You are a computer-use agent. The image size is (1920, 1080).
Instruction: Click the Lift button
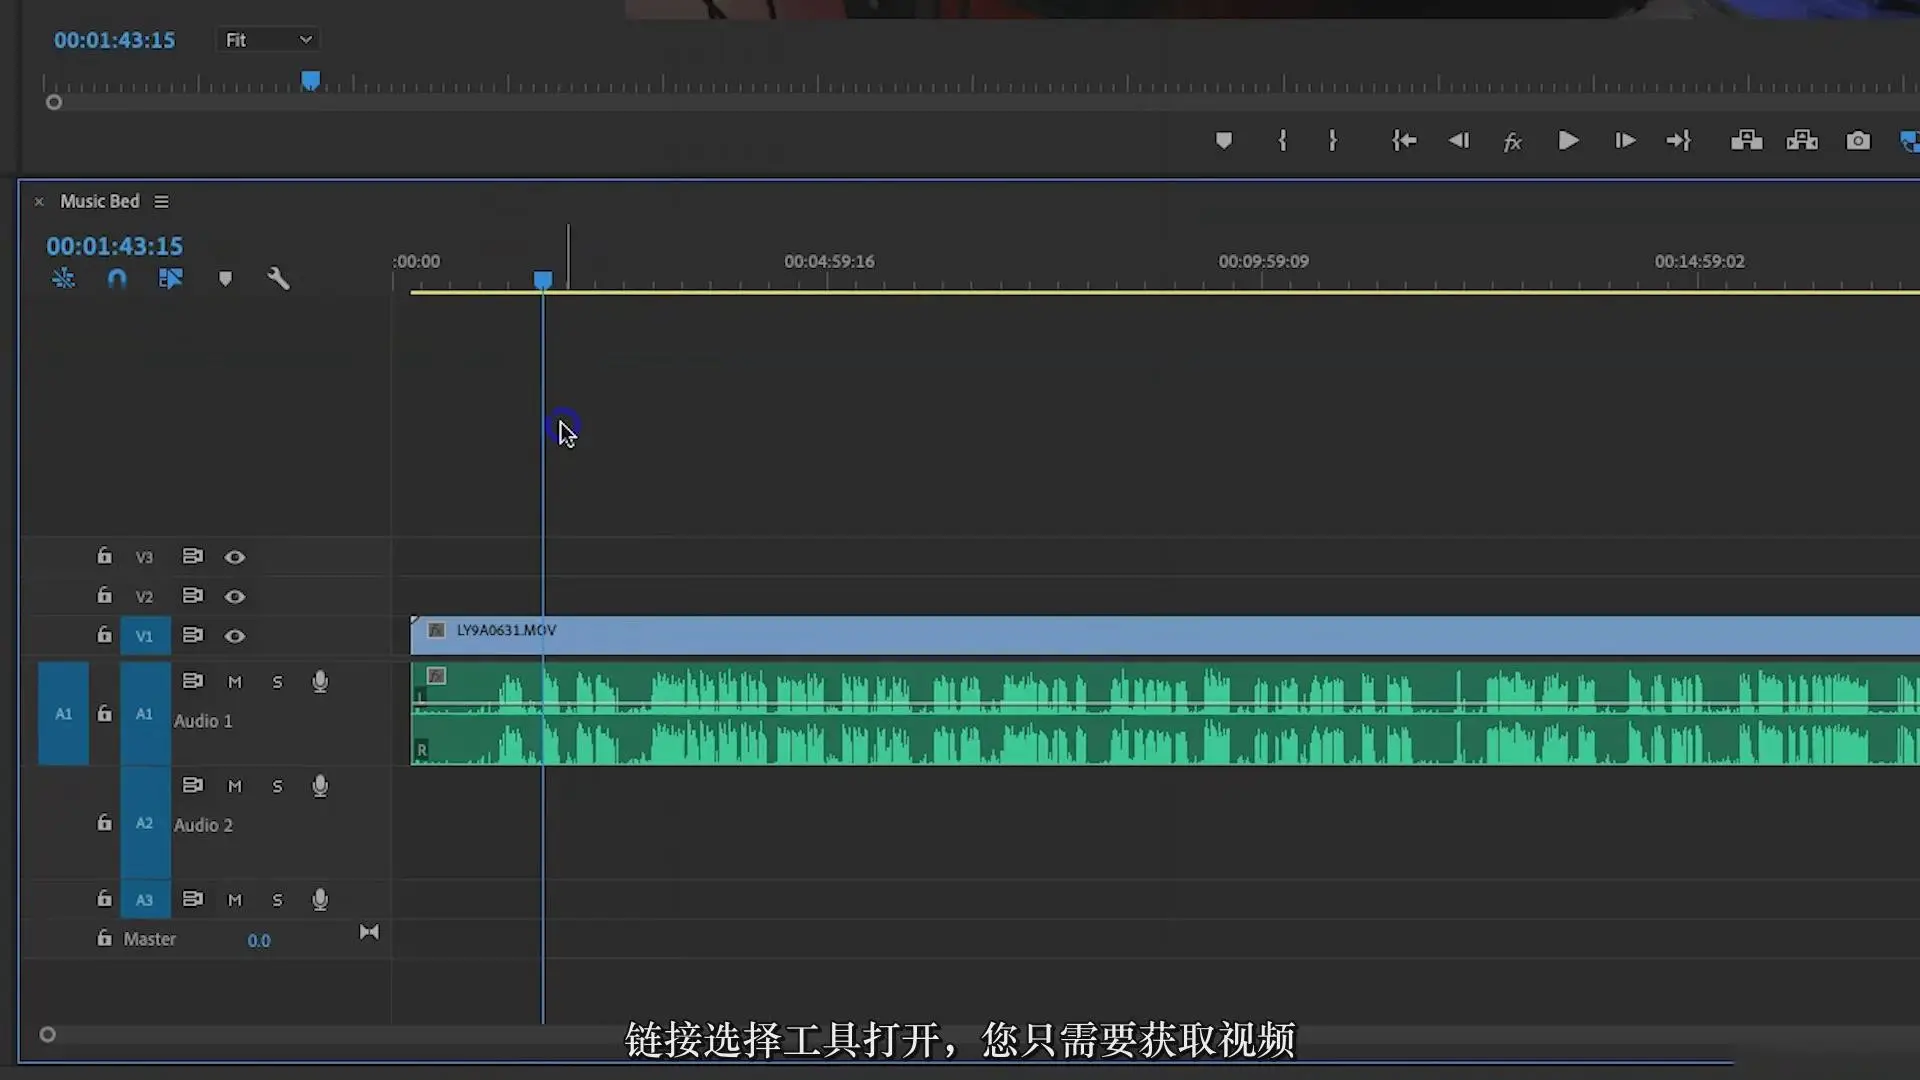tap(1746, 141)
